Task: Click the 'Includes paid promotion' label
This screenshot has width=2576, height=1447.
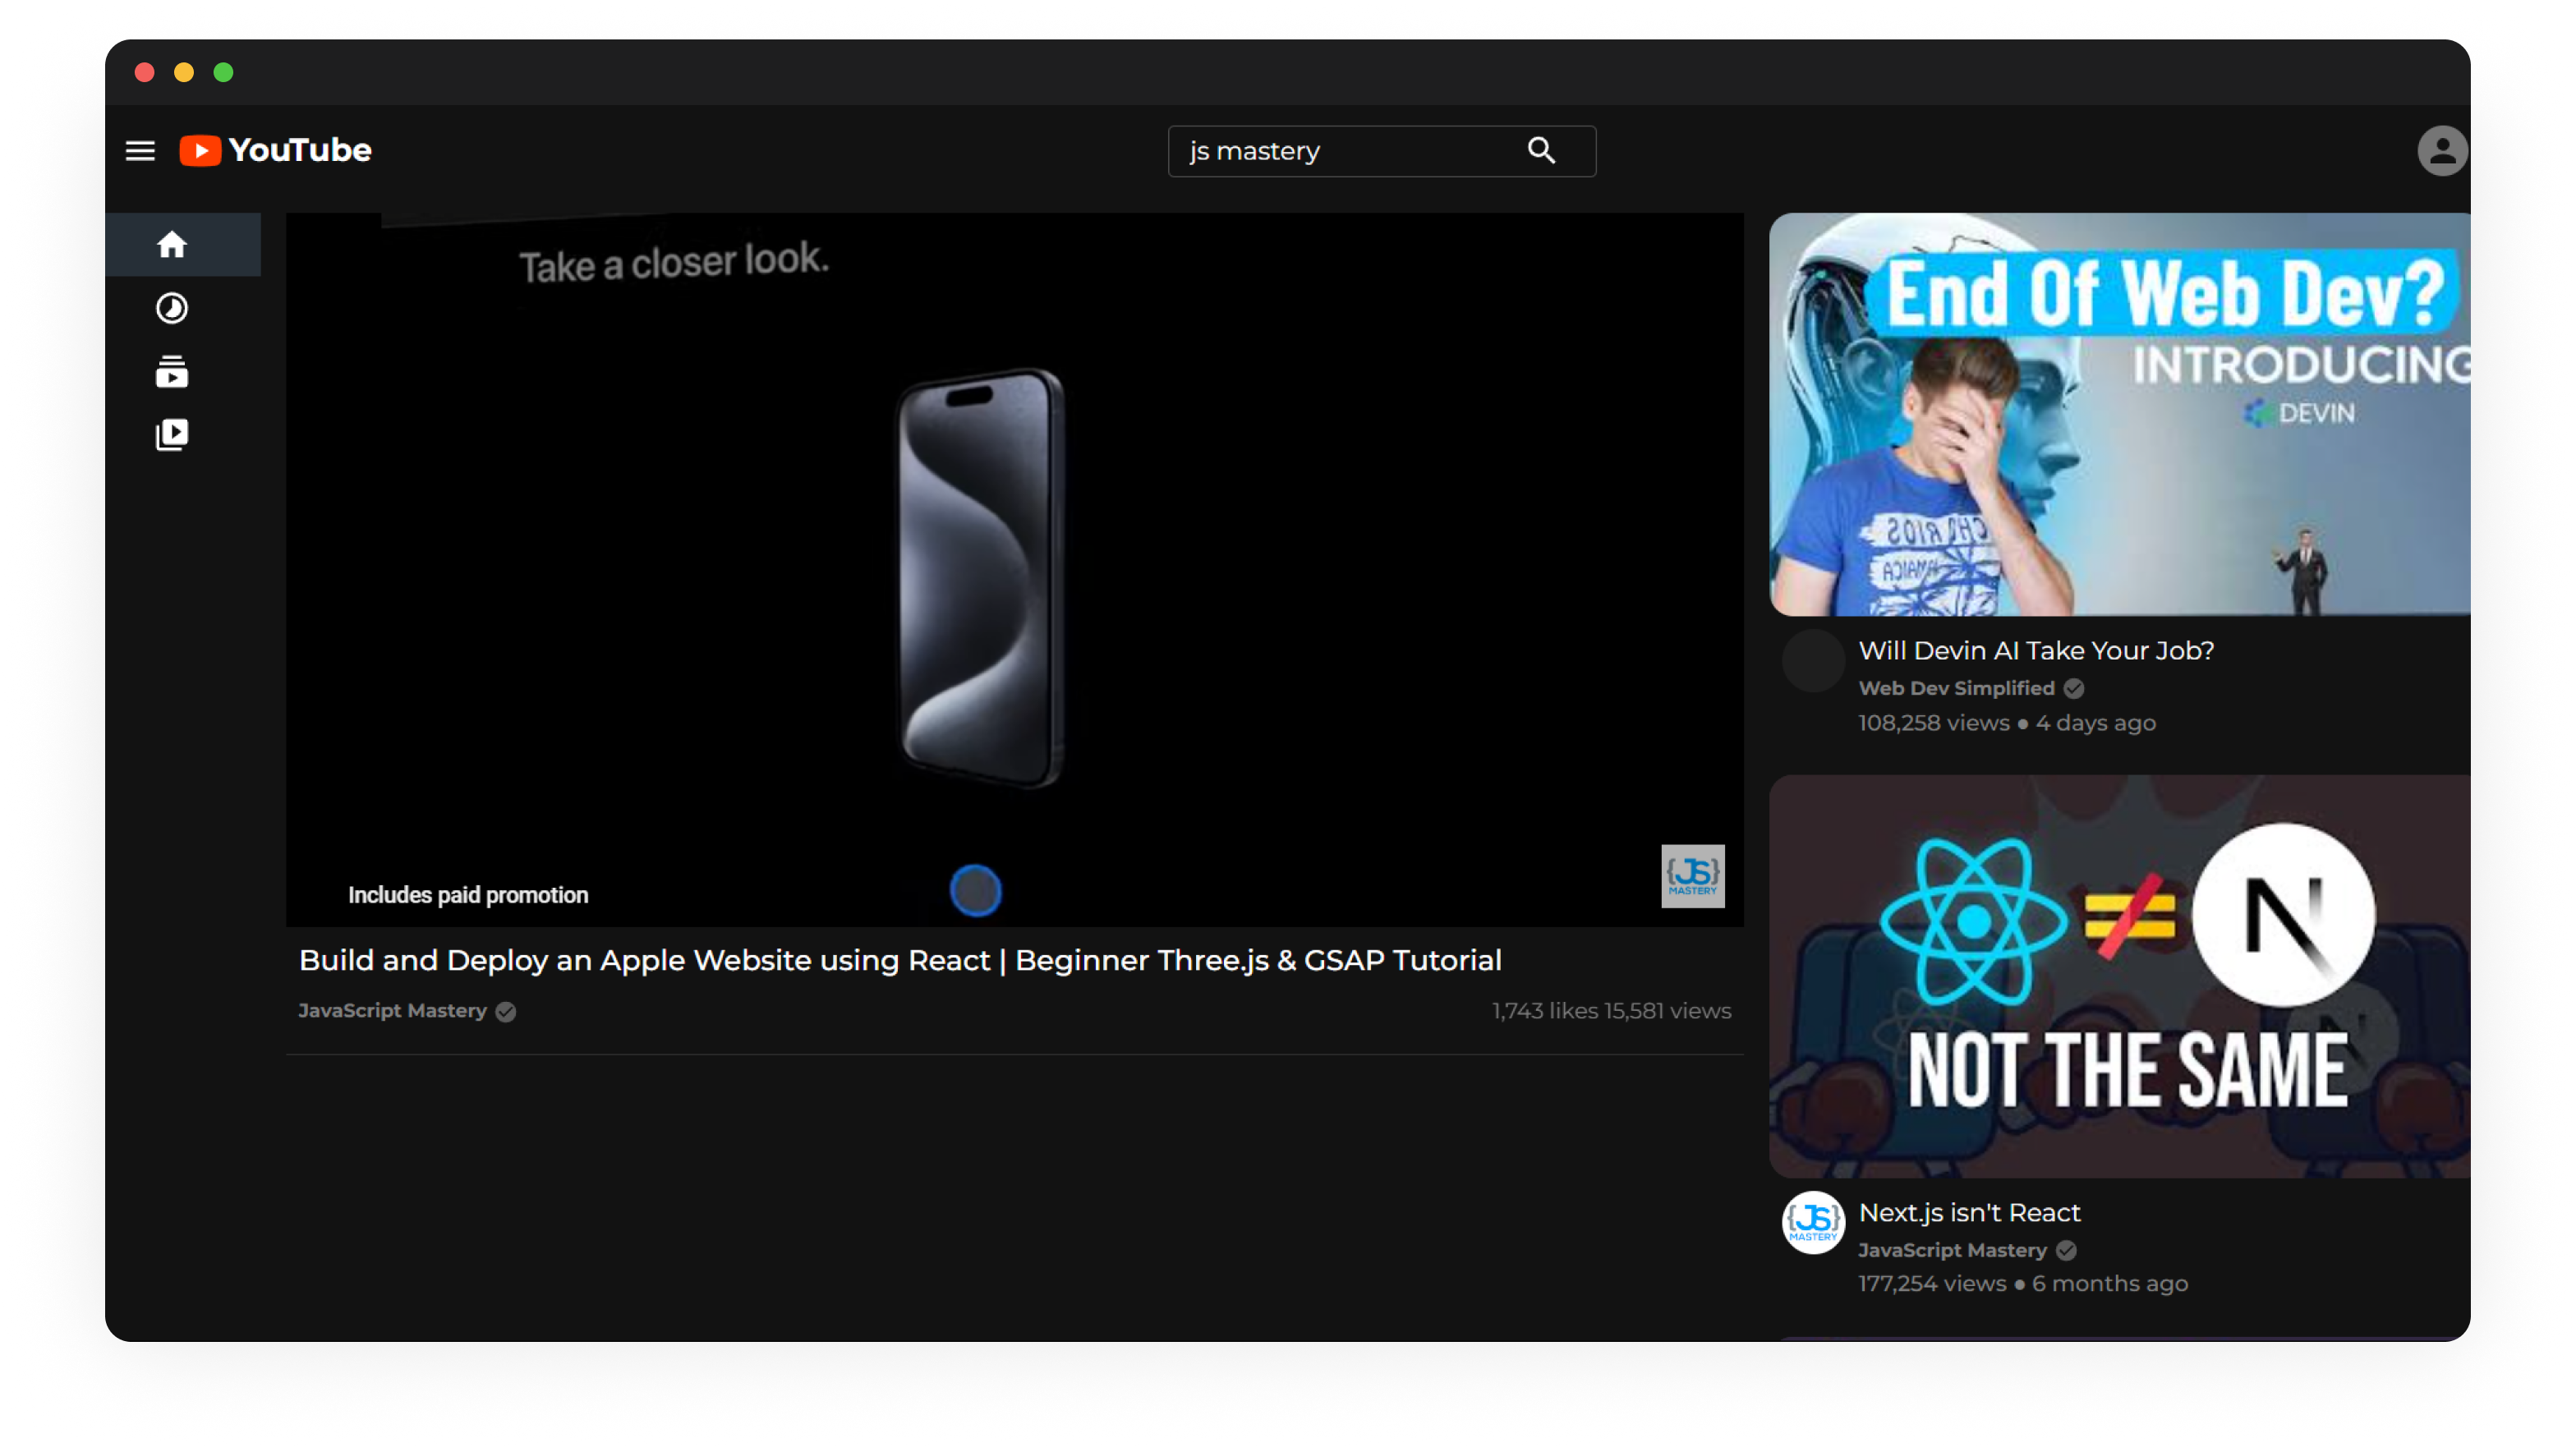Action: (x=467, y=895)
